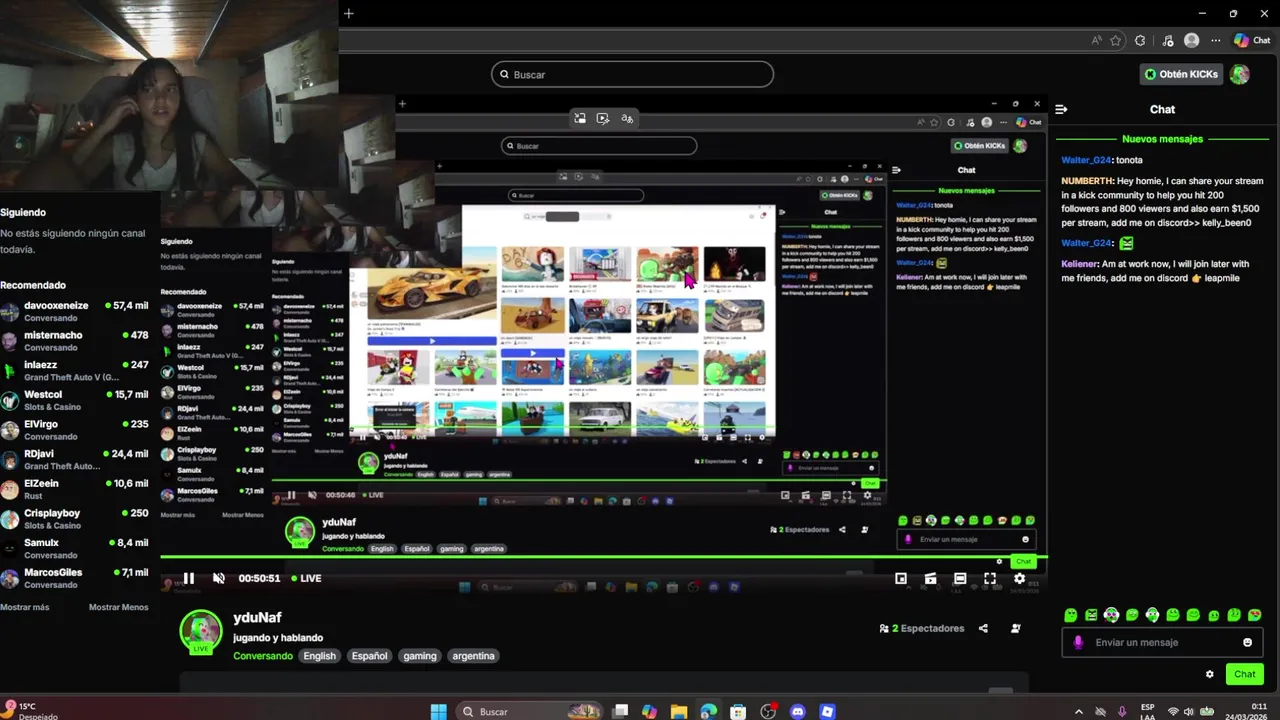Open MarcosGiles recommended channel
Screen dimensions: 1280x720
pos(75,578)
